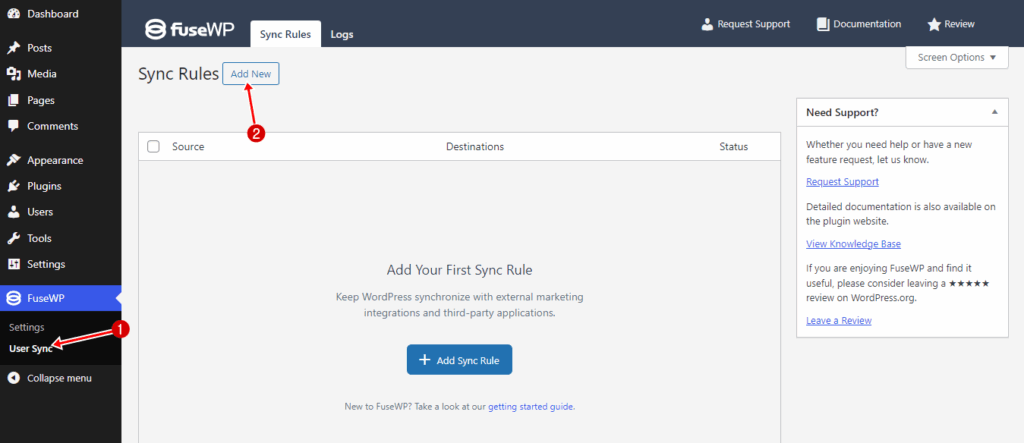The image size is (1024, 443).
Task: Follow the getting started guide link
Action: [x=531, y=406]
